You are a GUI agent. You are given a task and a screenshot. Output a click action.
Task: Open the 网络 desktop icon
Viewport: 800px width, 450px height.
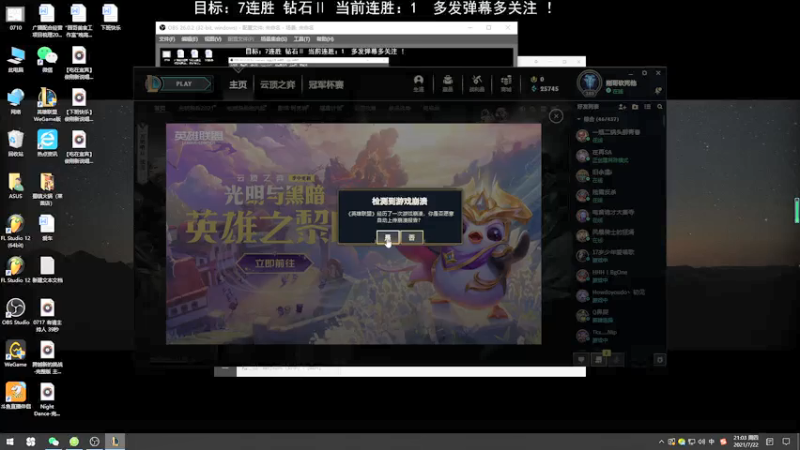coord(15,102)
